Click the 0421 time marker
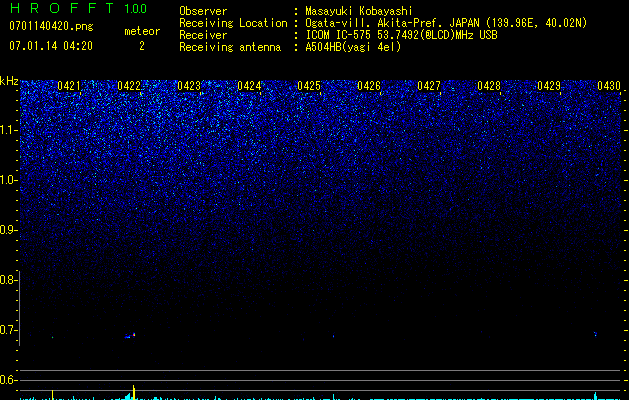629x400 pixels. point(69,86)
